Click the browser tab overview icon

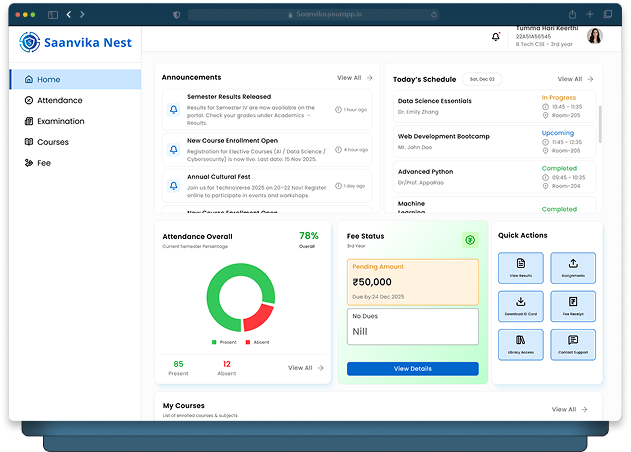point(608,14)
